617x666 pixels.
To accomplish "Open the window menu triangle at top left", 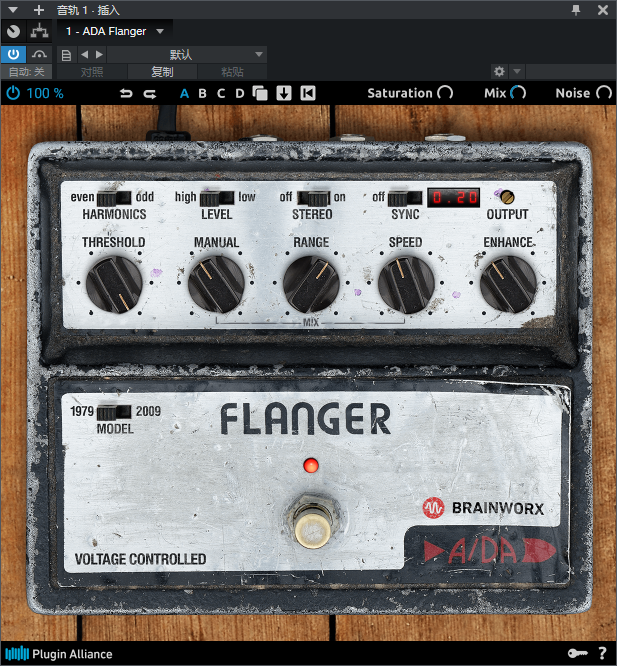I will tap(13, 10).
